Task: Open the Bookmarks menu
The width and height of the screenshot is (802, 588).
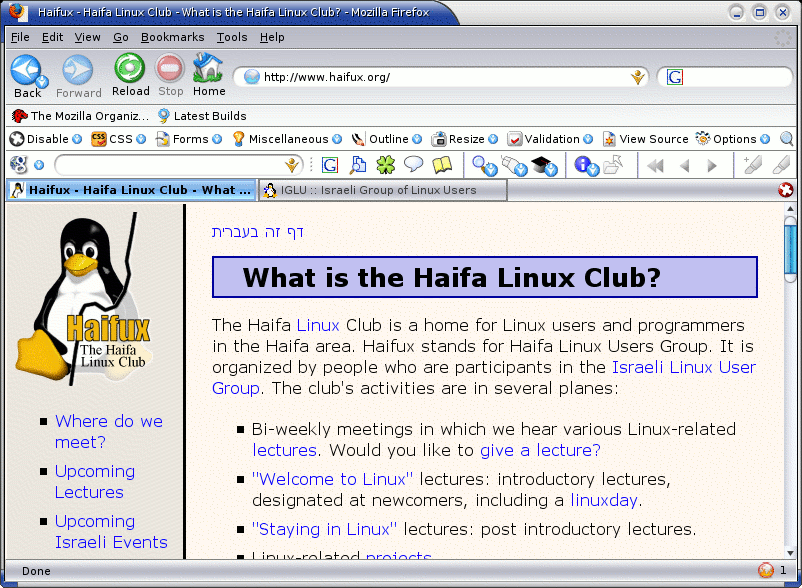Action: click(x=172, y=37)
